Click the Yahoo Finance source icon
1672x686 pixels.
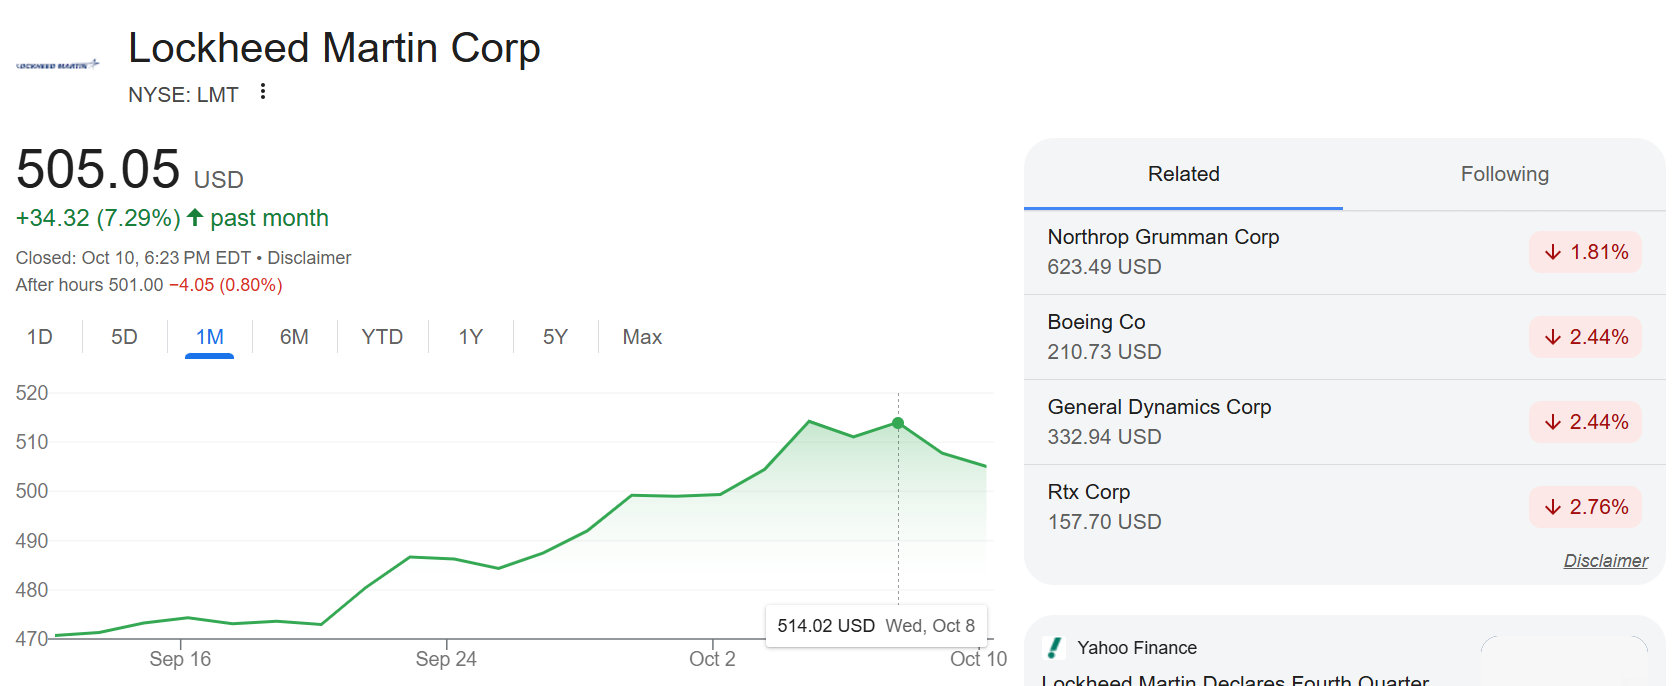[1054, 648]
